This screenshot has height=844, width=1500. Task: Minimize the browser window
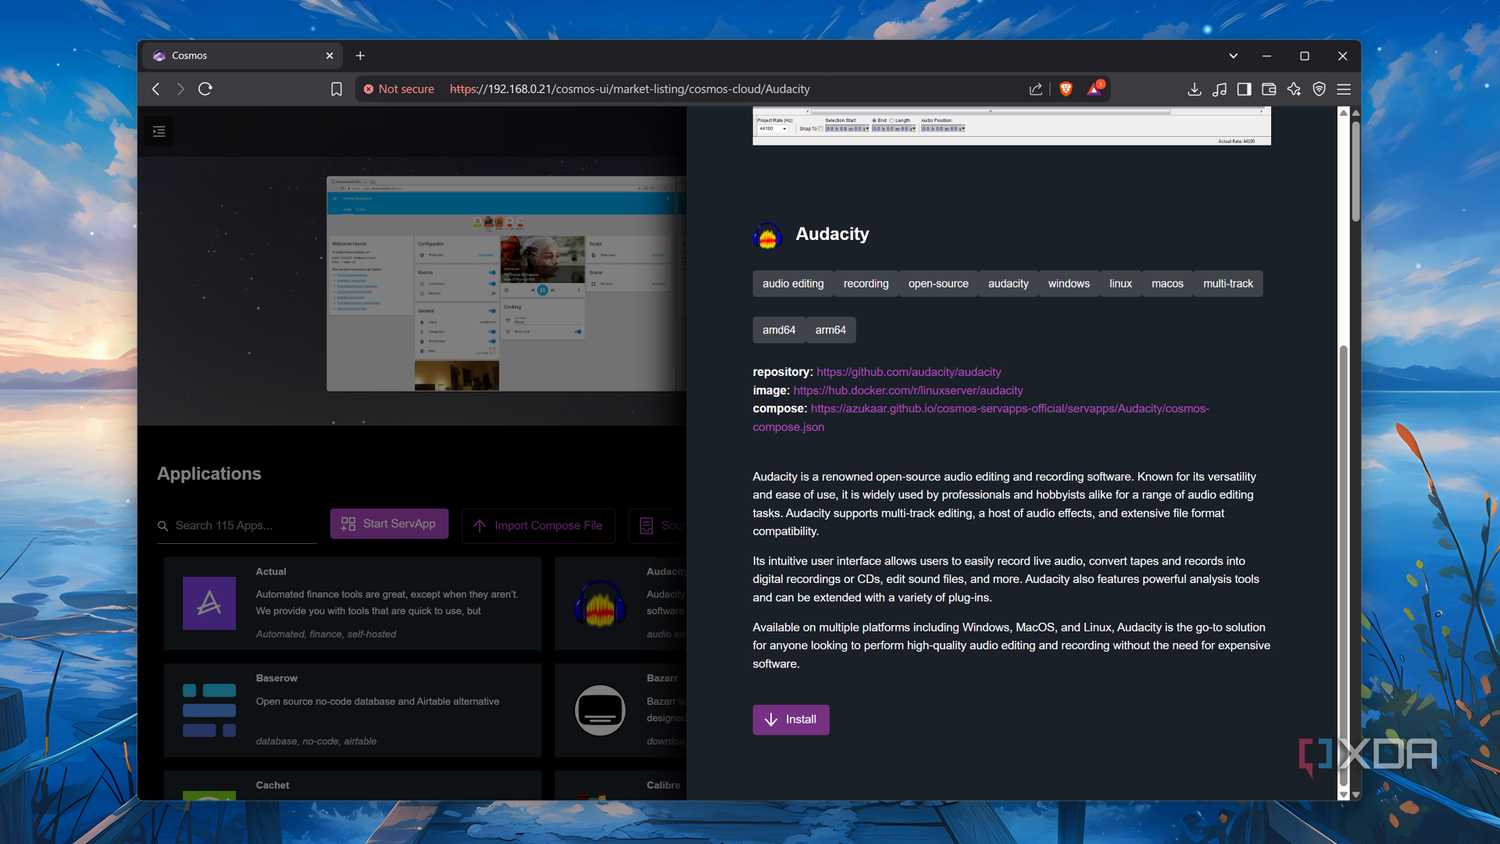[x=1267, y=56]
